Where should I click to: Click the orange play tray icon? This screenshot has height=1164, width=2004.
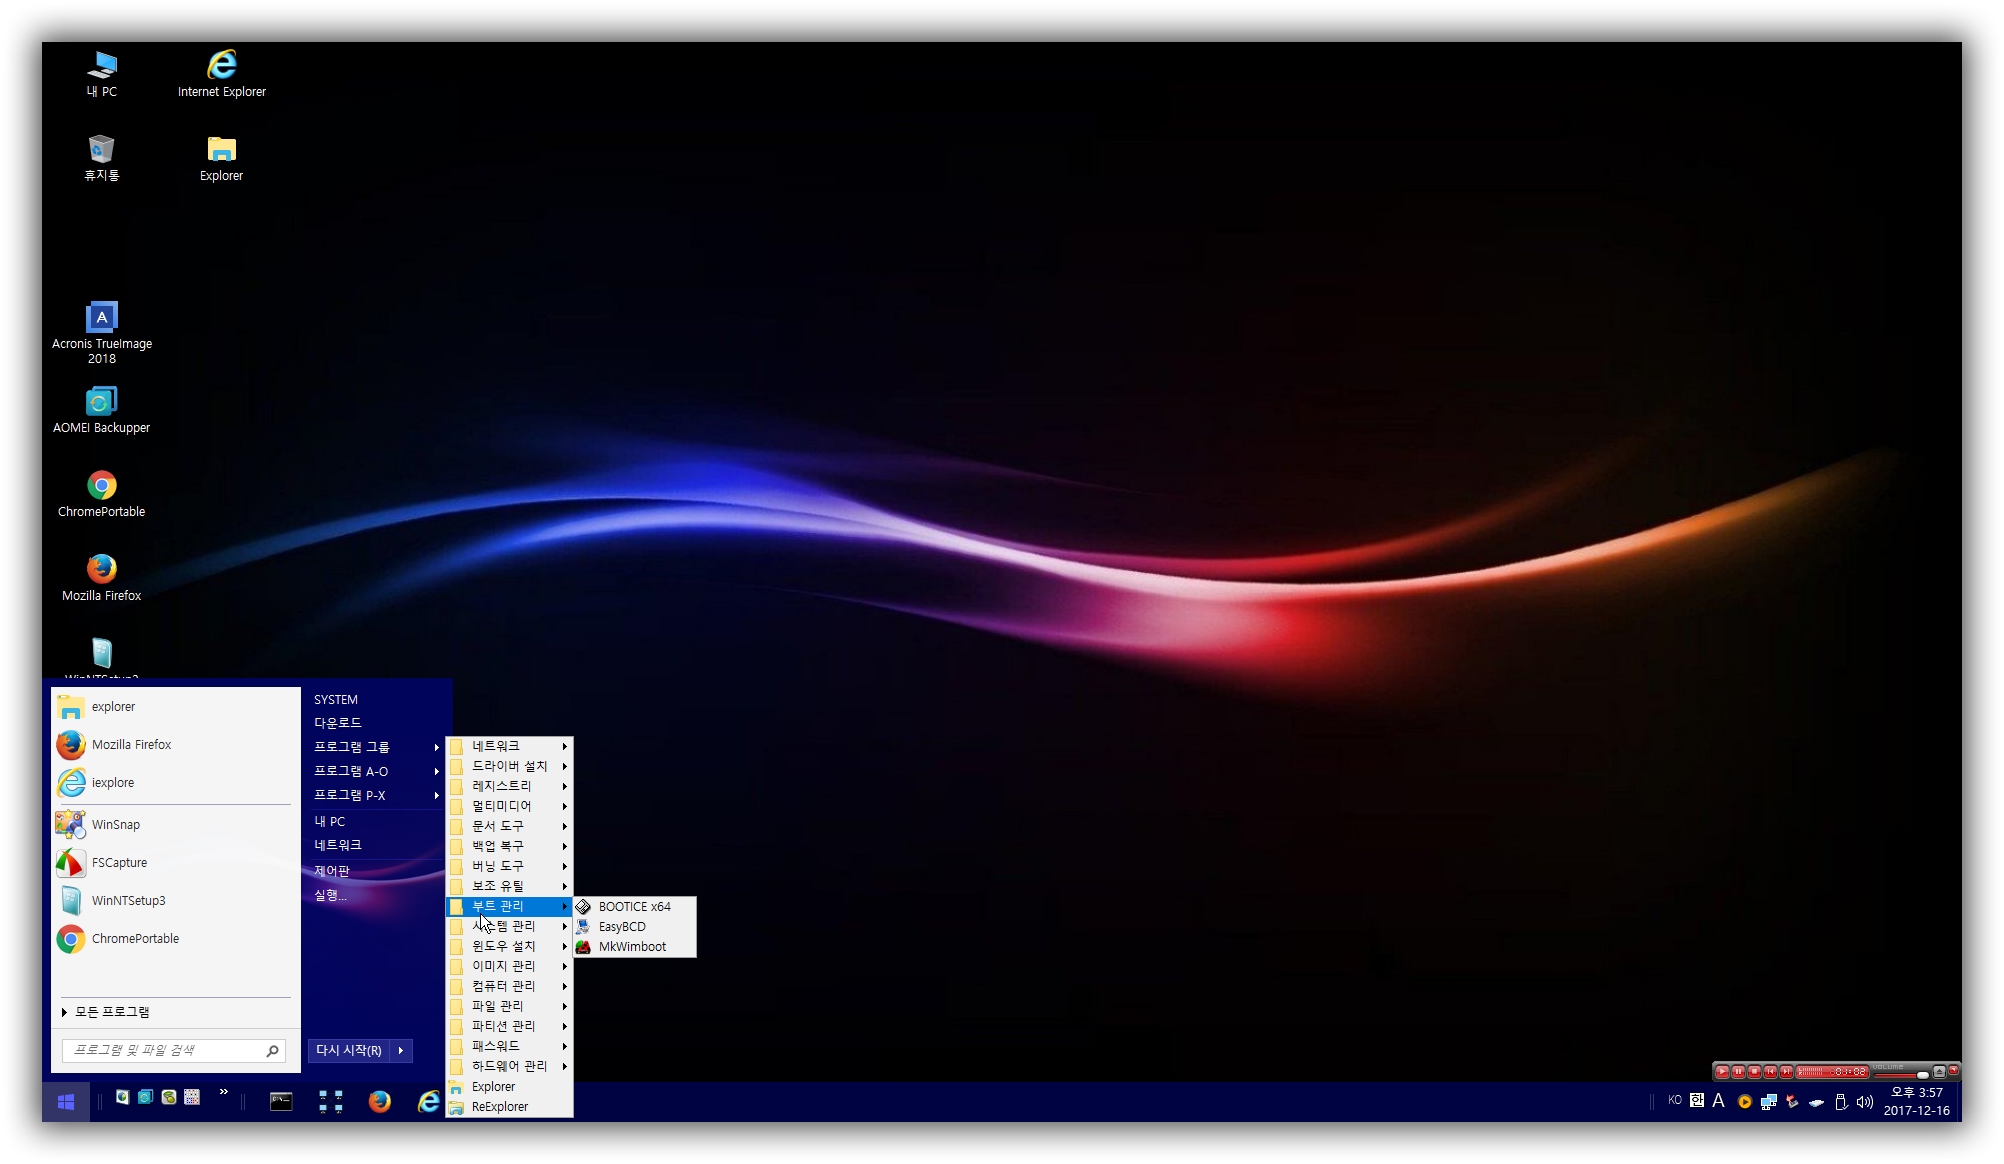click(x=1745, y=1102)
